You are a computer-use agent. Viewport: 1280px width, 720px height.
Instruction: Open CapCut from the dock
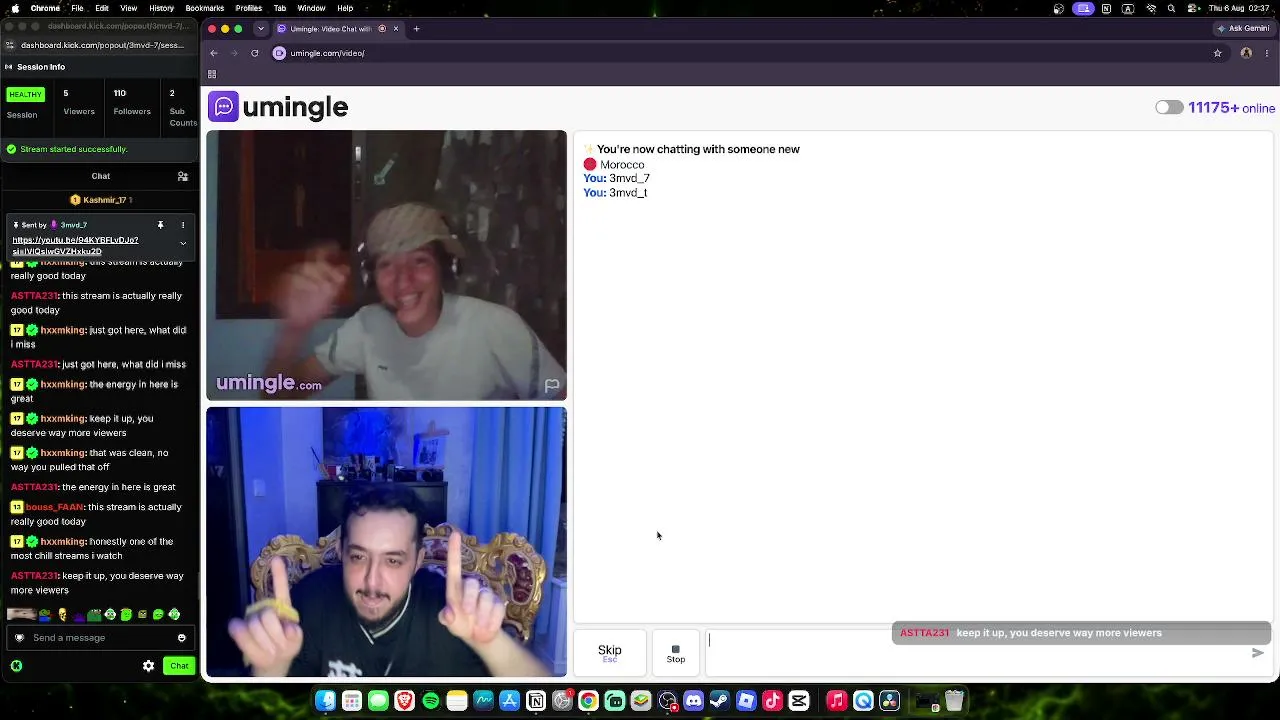point(799,701)
